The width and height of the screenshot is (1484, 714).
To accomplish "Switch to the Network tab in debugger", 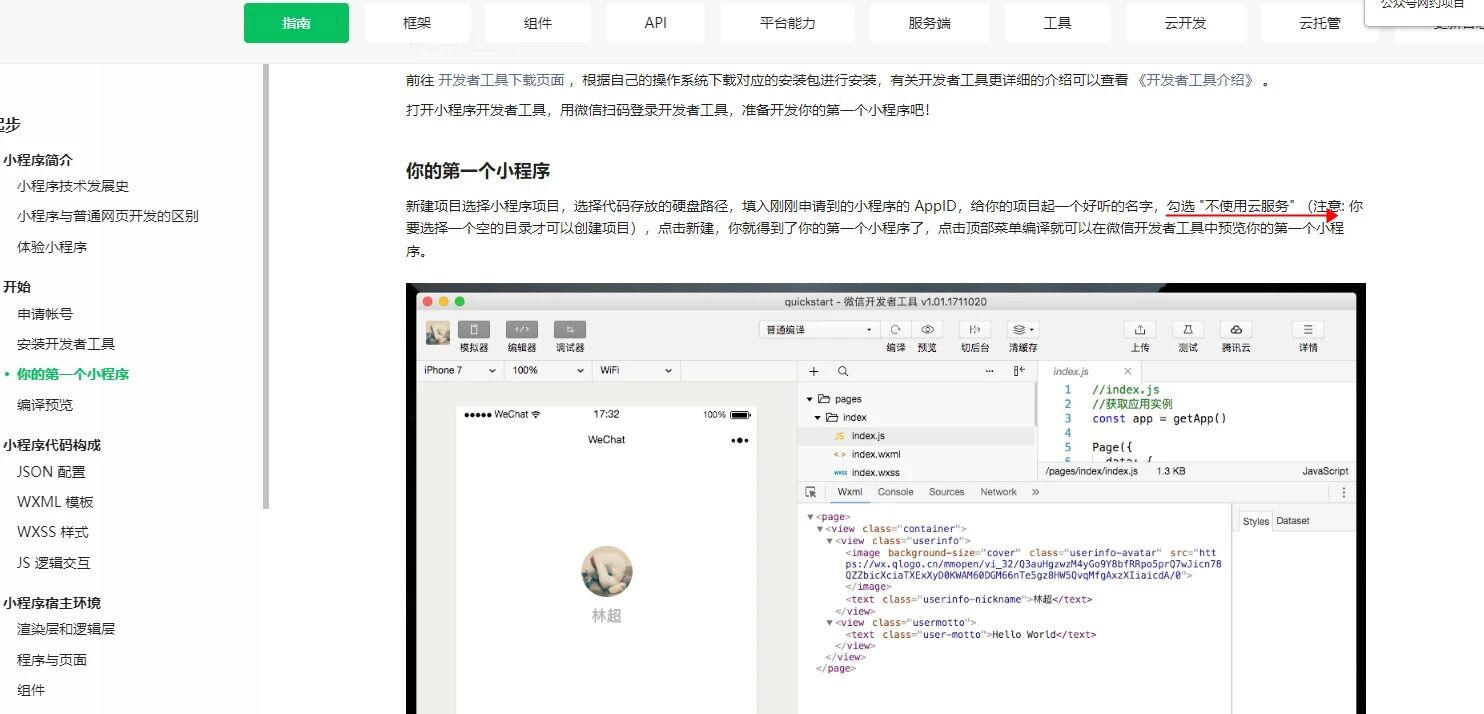I will pyautogui.click(x=998, y=492).
